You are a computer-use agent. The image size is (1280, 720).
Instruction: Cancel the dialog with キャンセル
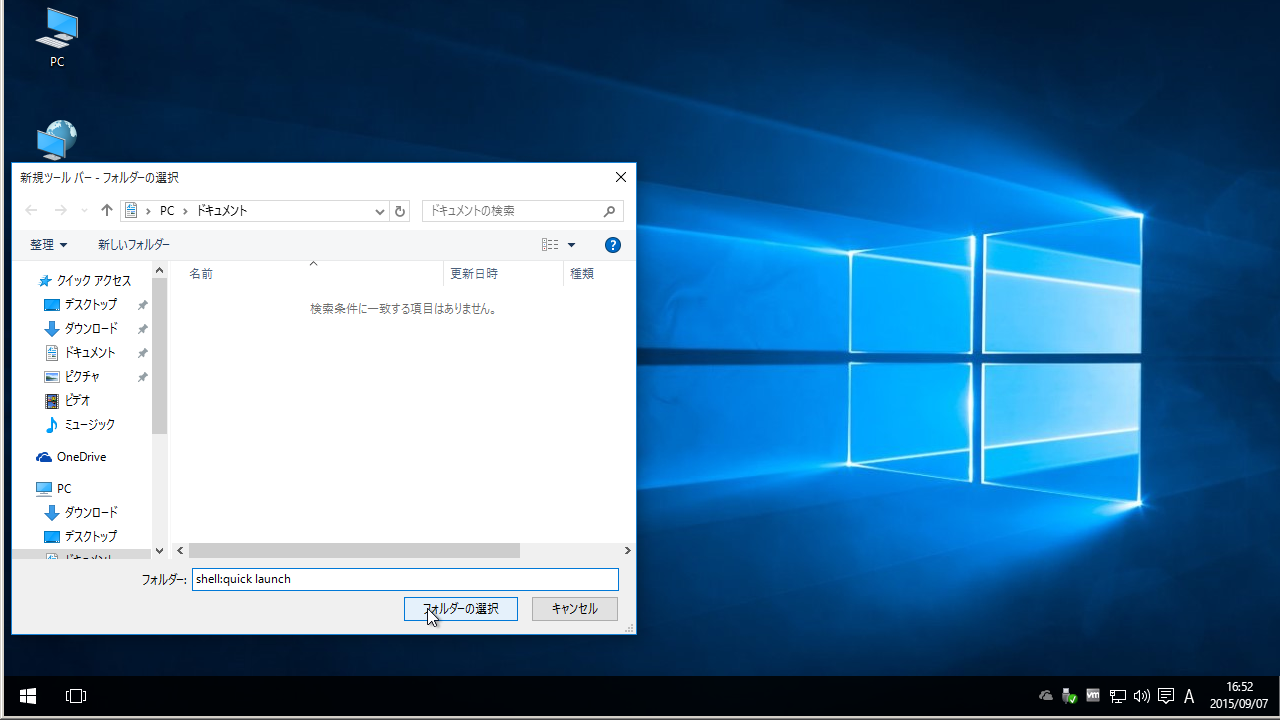pos(575,609)
